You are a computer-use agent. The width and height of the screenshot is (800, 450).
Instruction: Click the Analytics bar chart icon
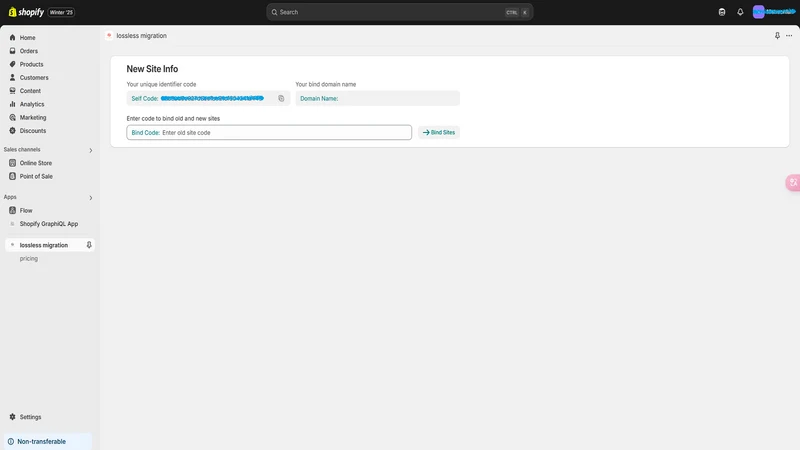point(12,104)
